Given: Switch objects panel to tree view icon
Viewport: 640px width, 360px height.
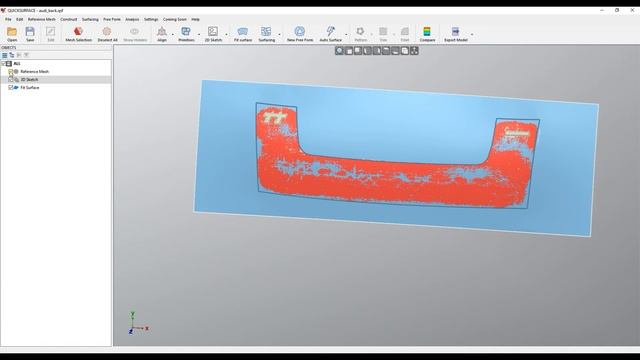Looking at the screenshot, I should pyautogui.click(x=12, y=55).
